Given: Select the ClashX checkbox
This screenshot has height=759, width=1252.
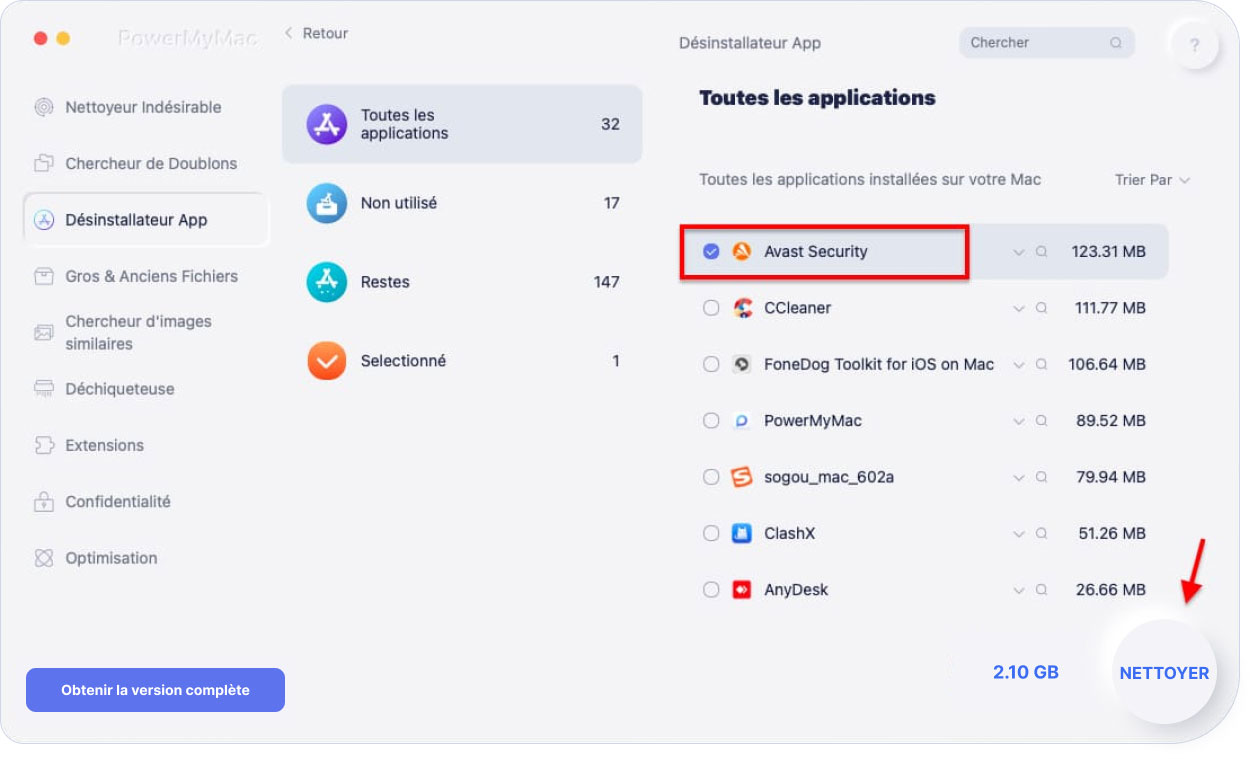Looking at the screenshot, I should (711, 533).
